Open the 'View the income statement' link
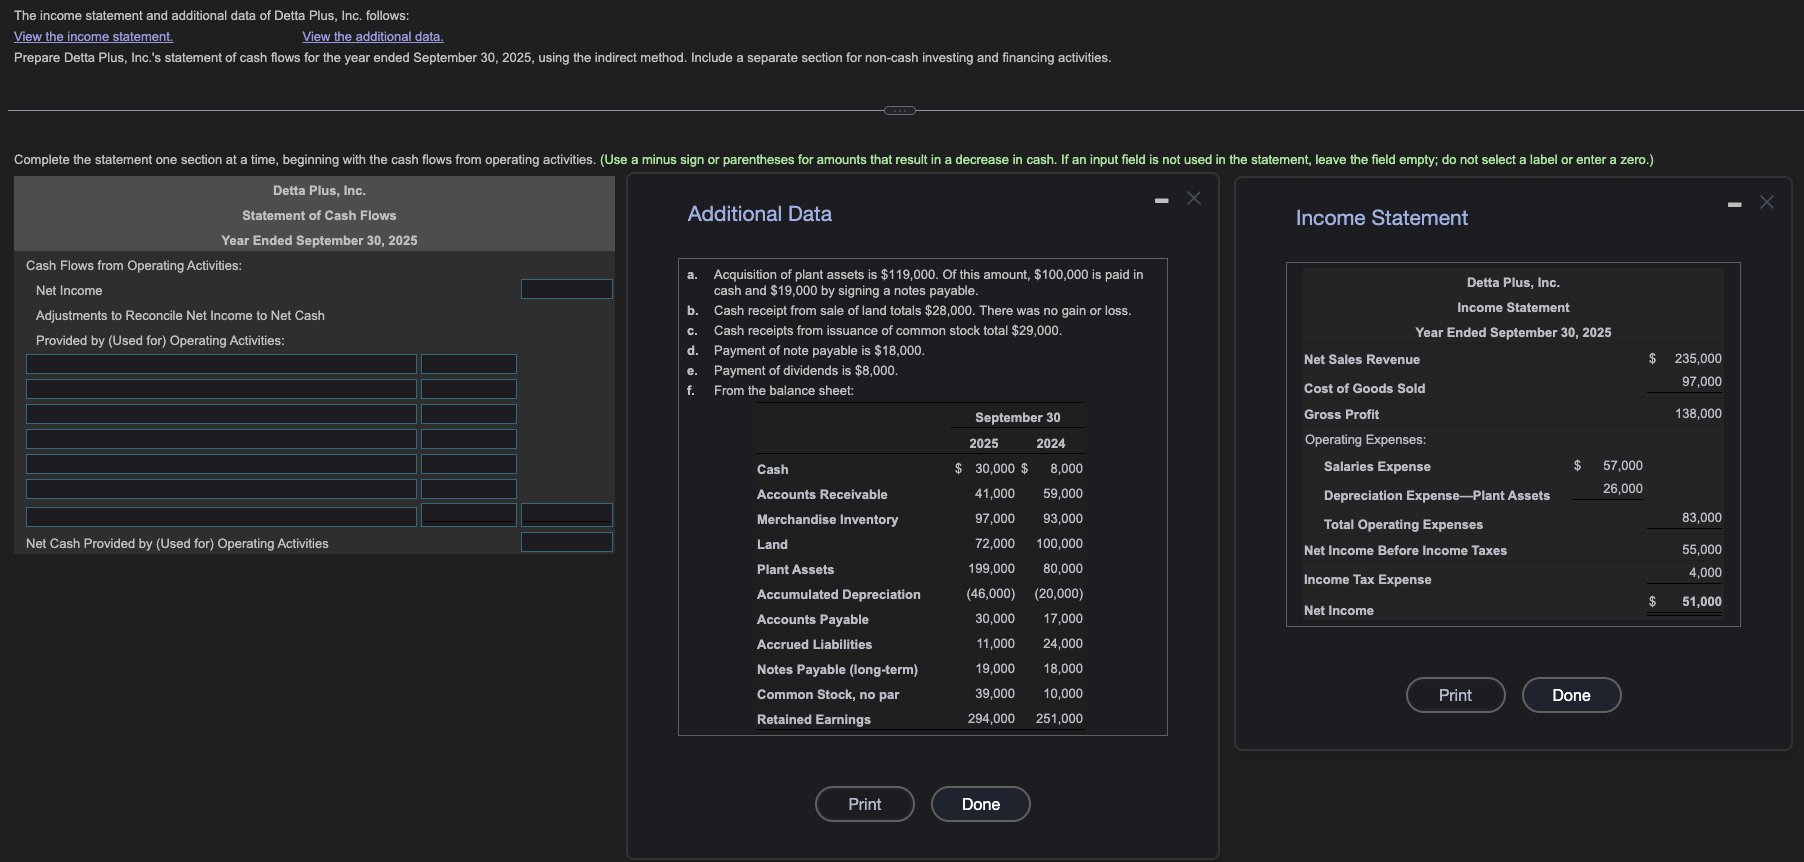1804x862 pixels. (93, 37)
